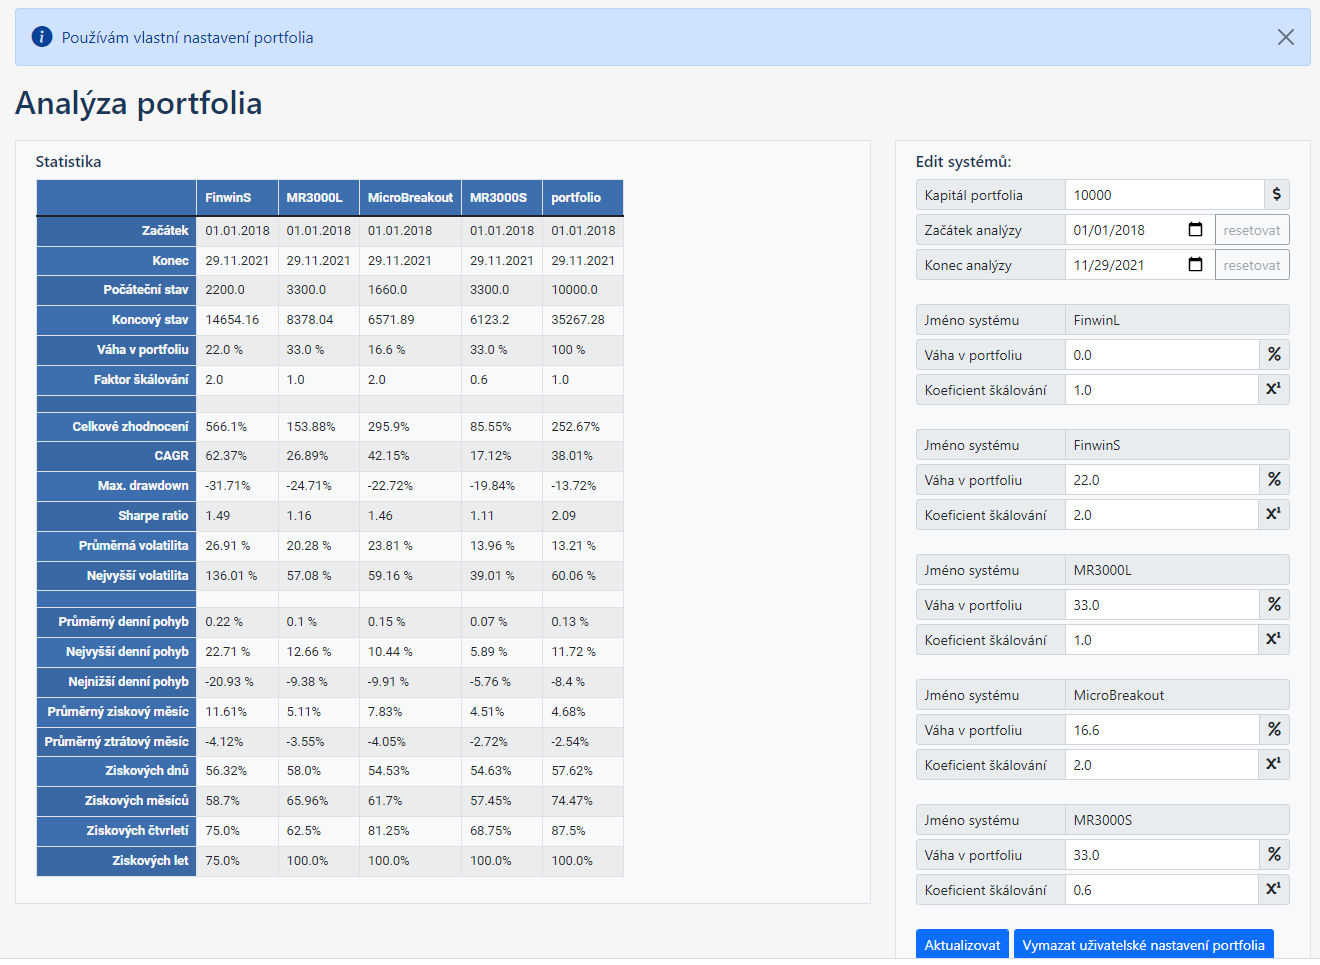Focus the MR3000S Koeficient škálování field
Screen dimensions: 1320x965
(x=1162, y=890)
